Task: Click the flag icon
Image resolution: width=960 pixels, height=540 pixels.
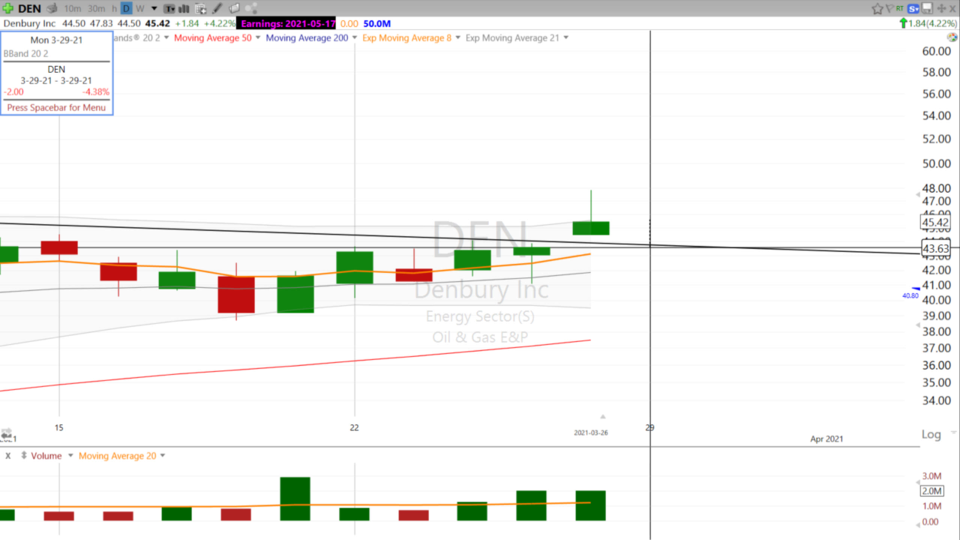Action: [890, 9]
